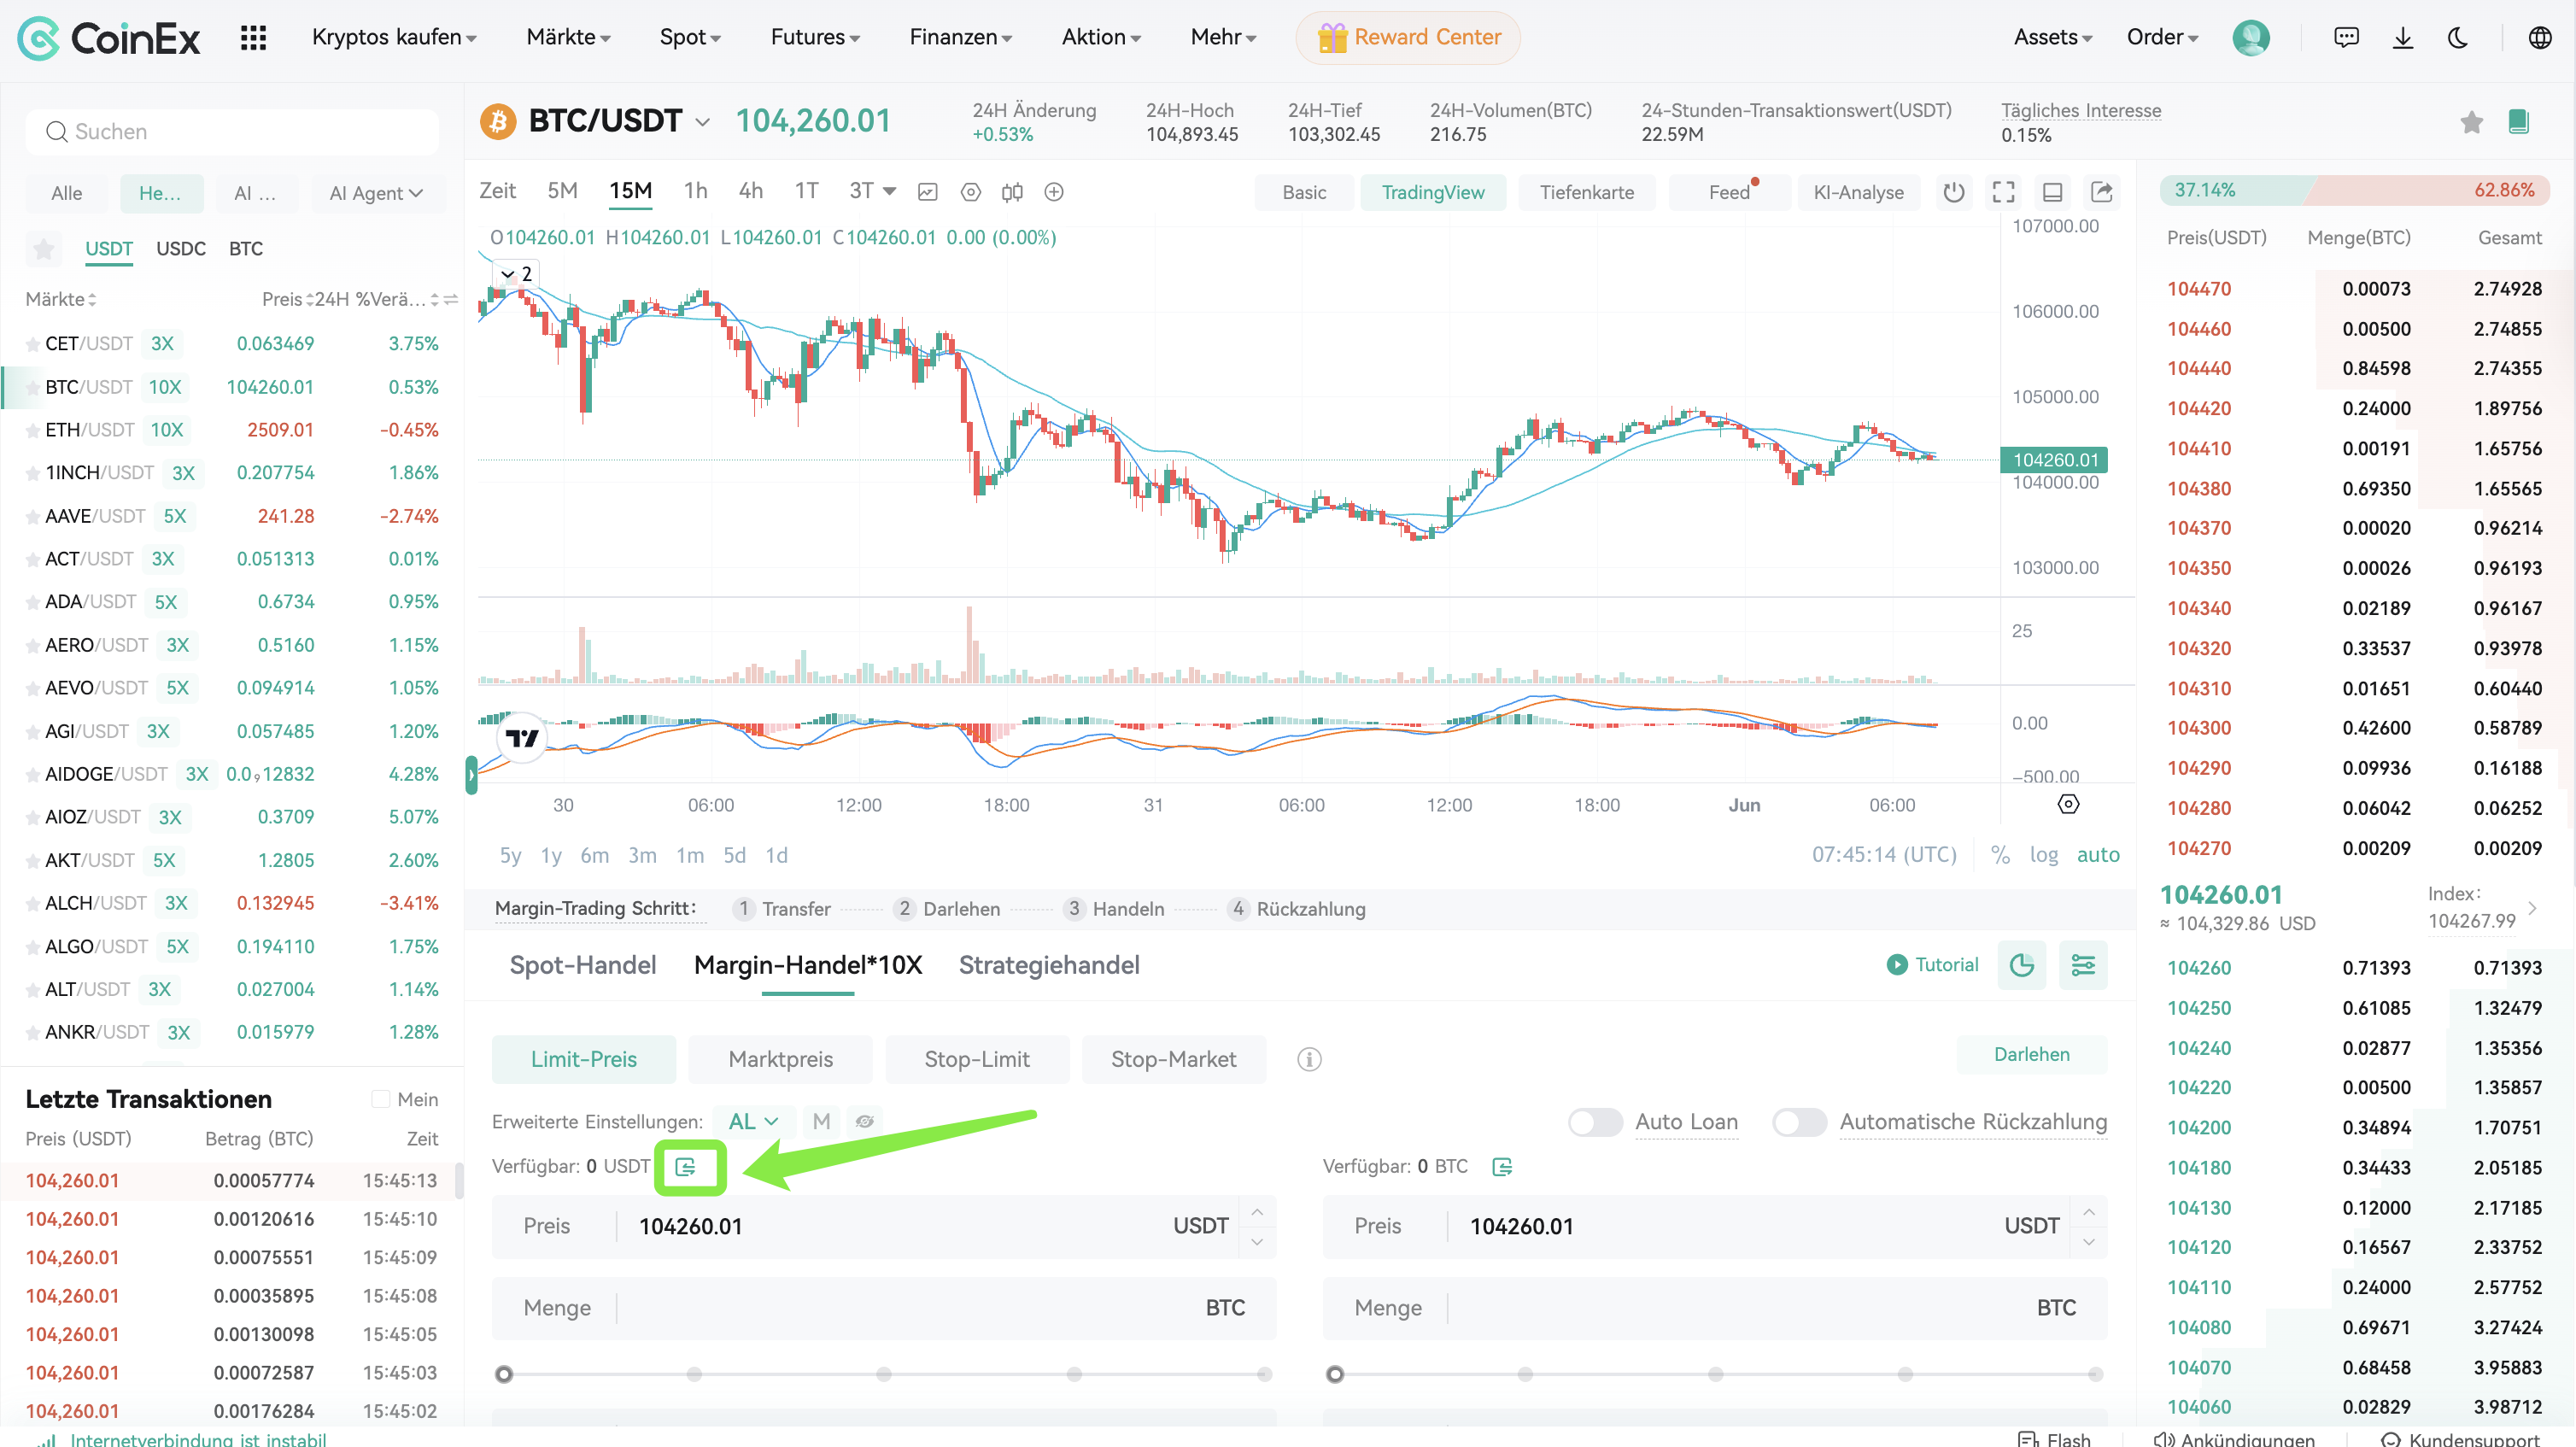The width and height of the screenshot is (2576, 1447).
Task: Toggle the hide-order eye icon
Action: (865, 1122)
